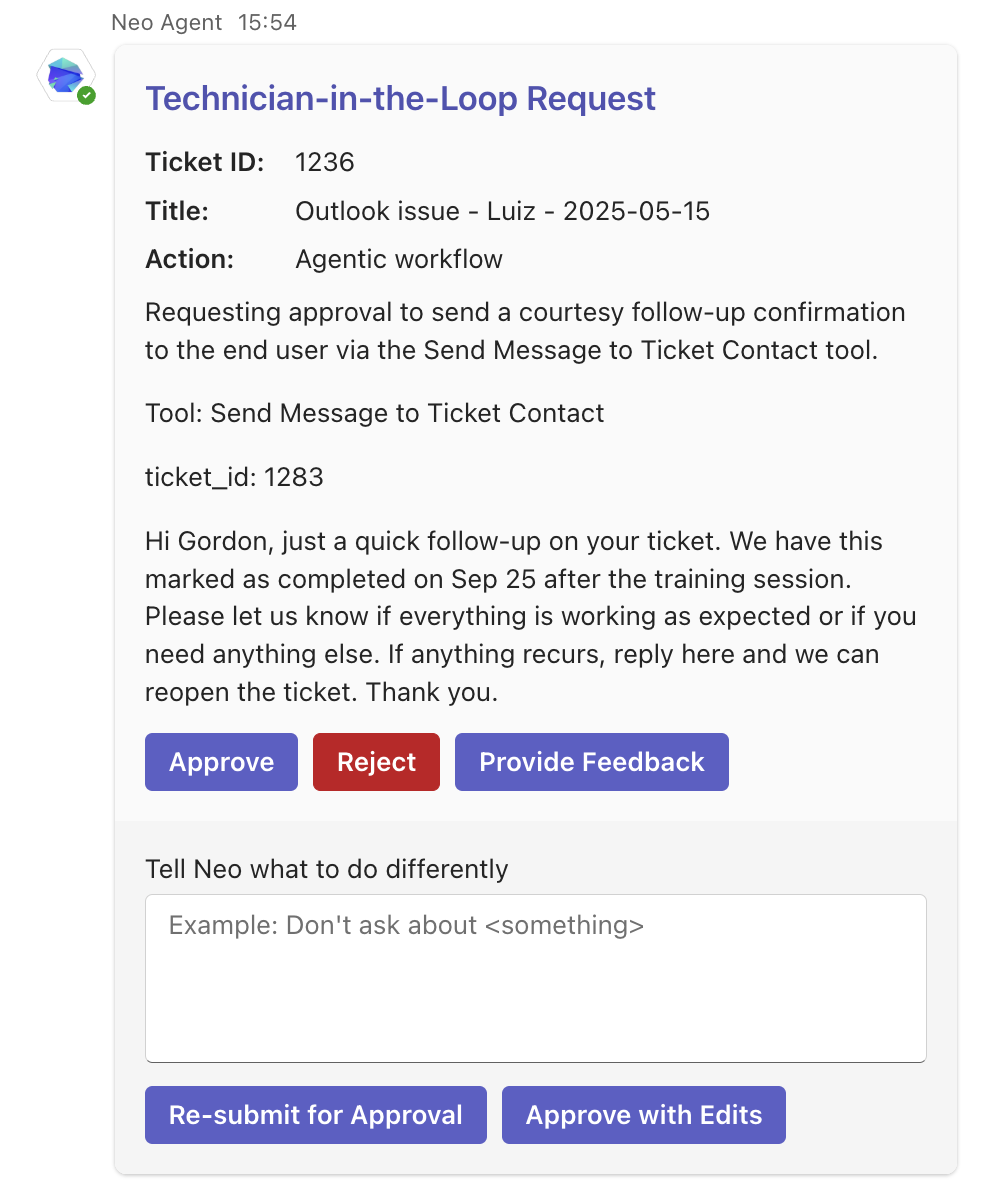Select the Ticket ID value 1236
Image resolution: width=1008 pixels, height=1204 pixels.
click(324, 161)
